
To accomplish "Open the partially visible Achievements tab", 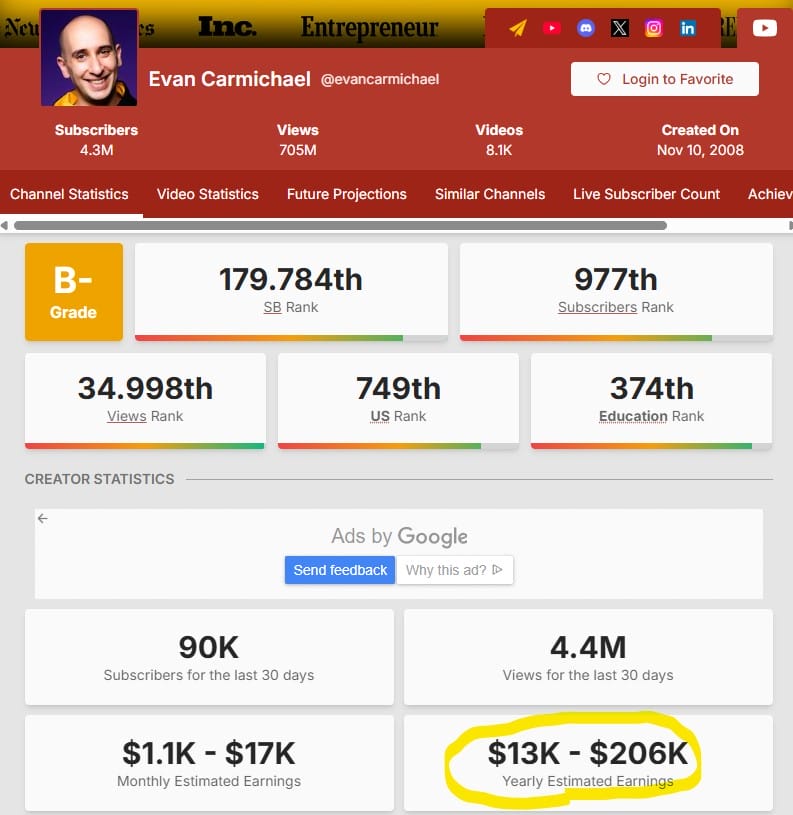I will coord(770,194).
